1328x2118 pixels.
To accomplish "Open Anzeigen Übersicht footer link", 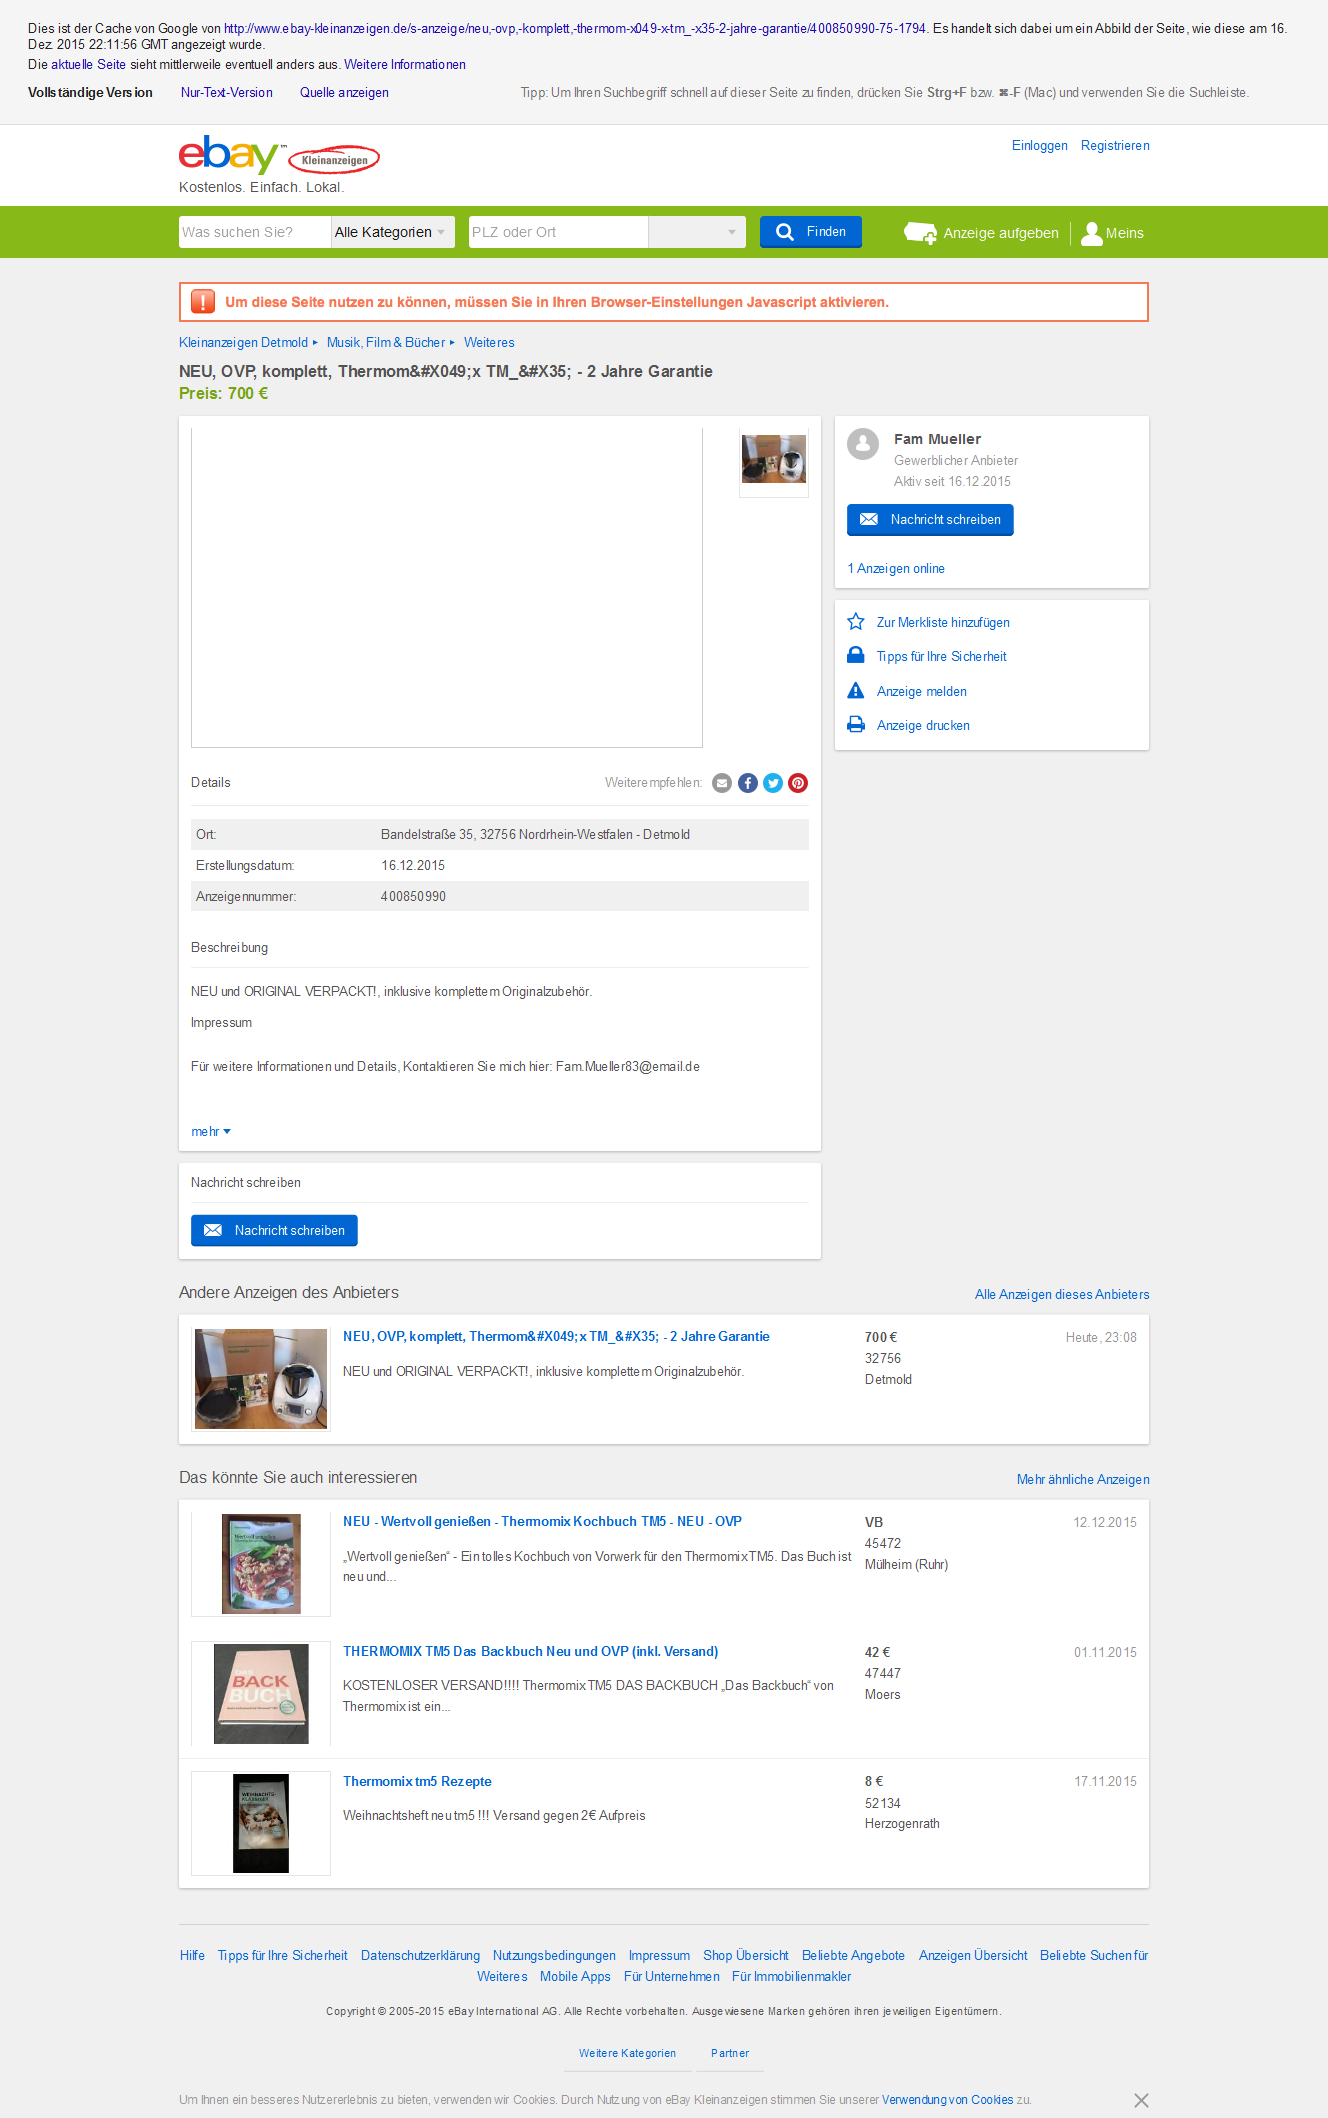I will pyautogui.click(x=973, y=1956).
